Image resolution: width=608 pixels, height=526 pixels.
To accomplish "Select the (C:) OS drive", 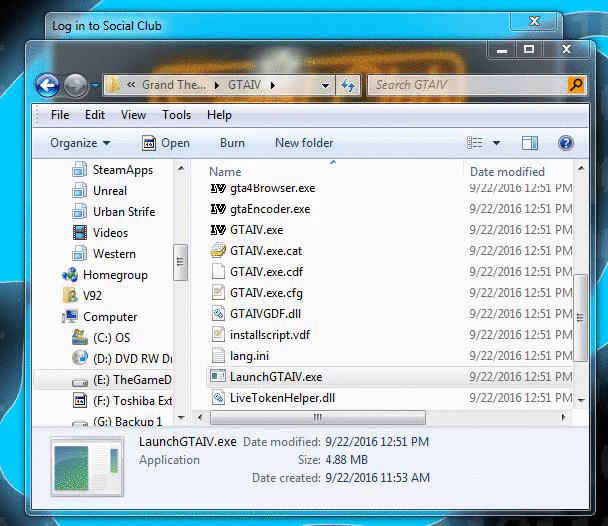I will point(101,338).
